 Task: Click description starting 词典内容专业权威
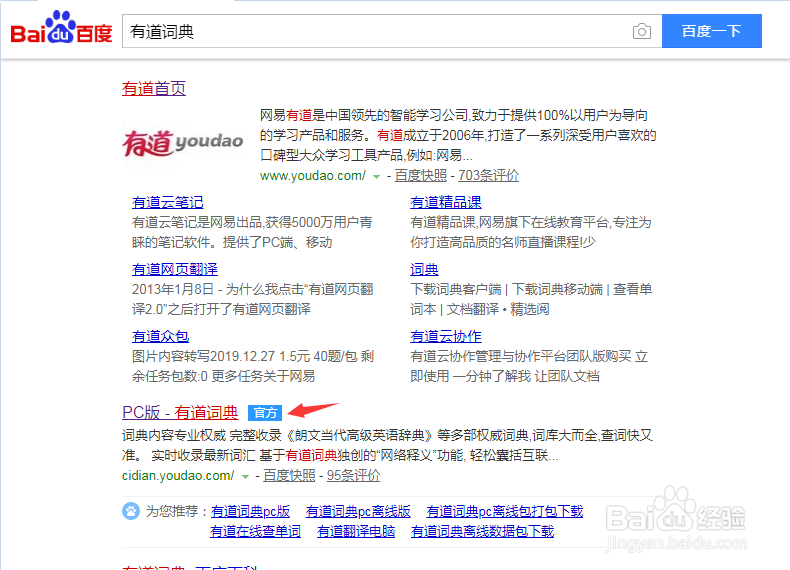(387, 446)
